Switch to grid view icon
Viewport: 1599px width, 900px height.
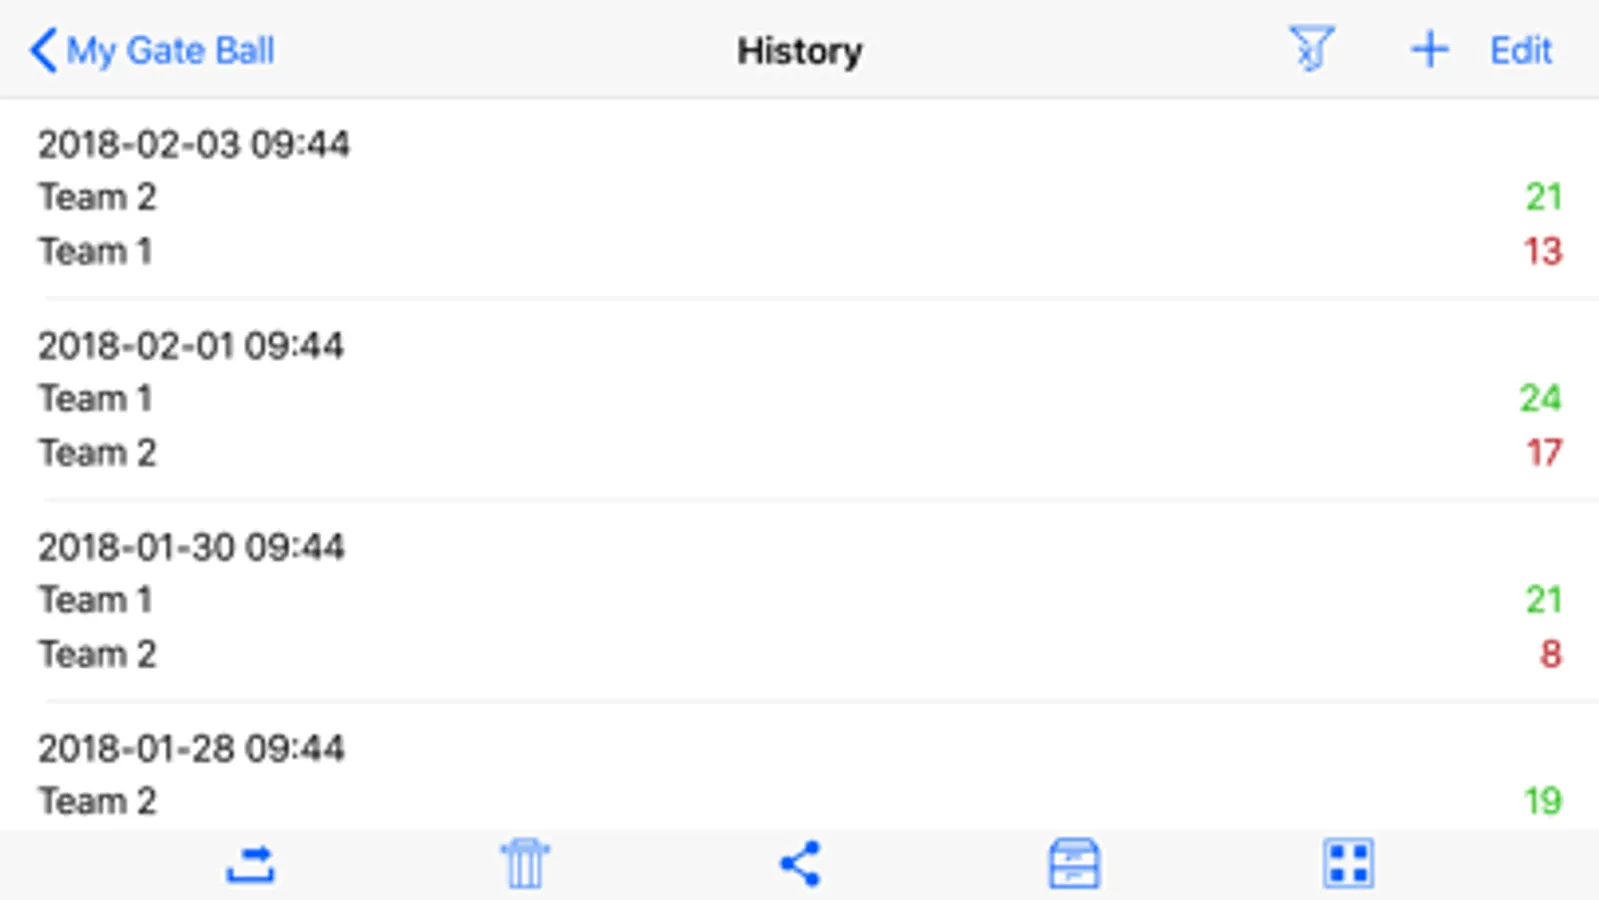click(1348, 864)
